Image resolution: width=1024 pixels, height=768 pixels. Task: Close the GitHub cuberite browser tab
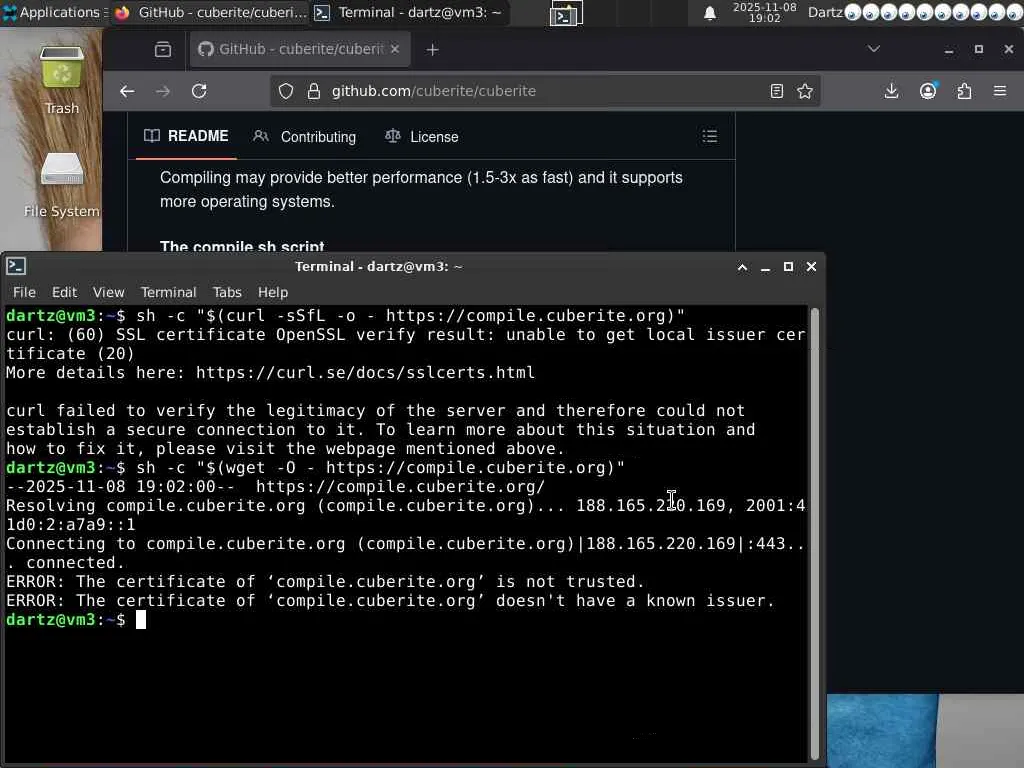(394, 50)
